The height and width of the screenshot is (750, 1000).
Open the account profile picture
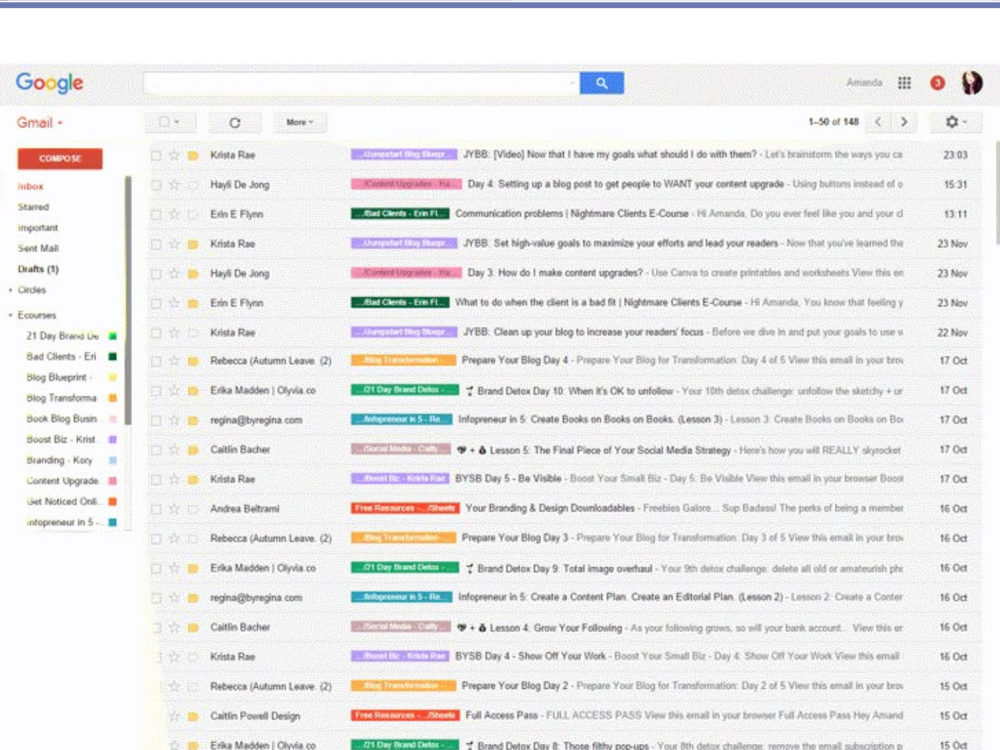pos(971,82)
